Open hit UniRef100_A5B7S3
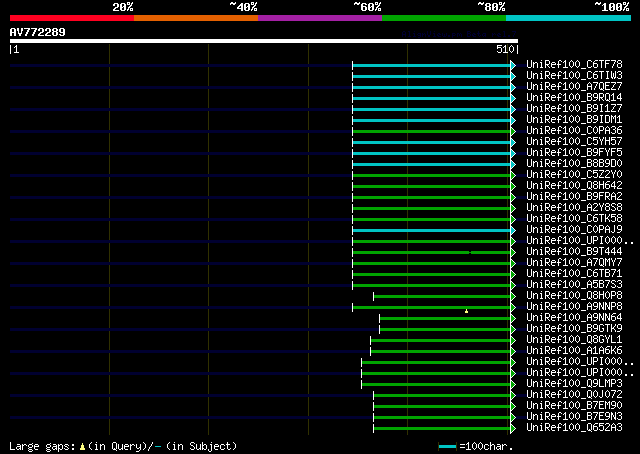The height and width of the screenshot is (454, 640). click(x=574, y=285)
